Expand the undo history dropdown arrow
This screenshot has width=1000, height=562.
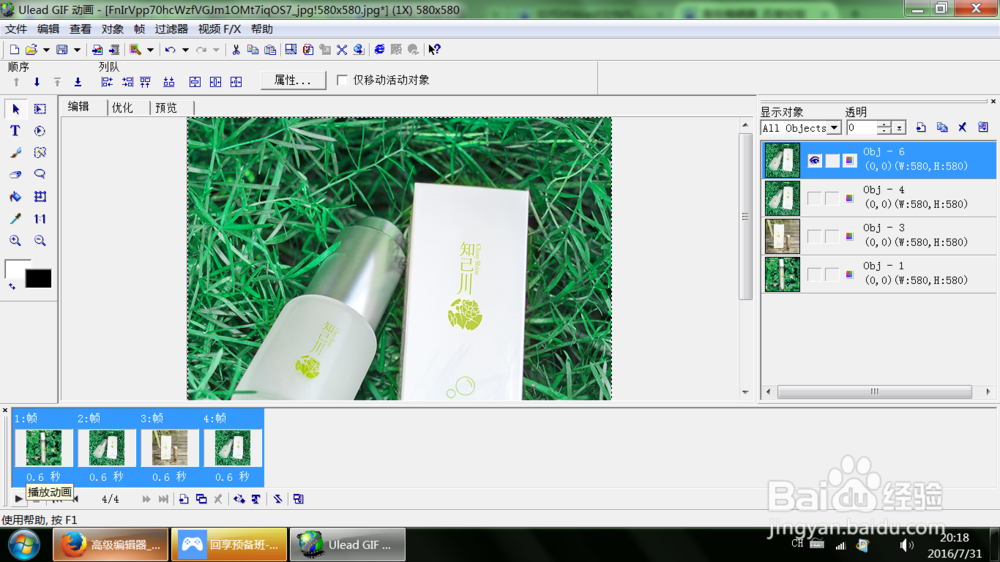tap(186, 49)
